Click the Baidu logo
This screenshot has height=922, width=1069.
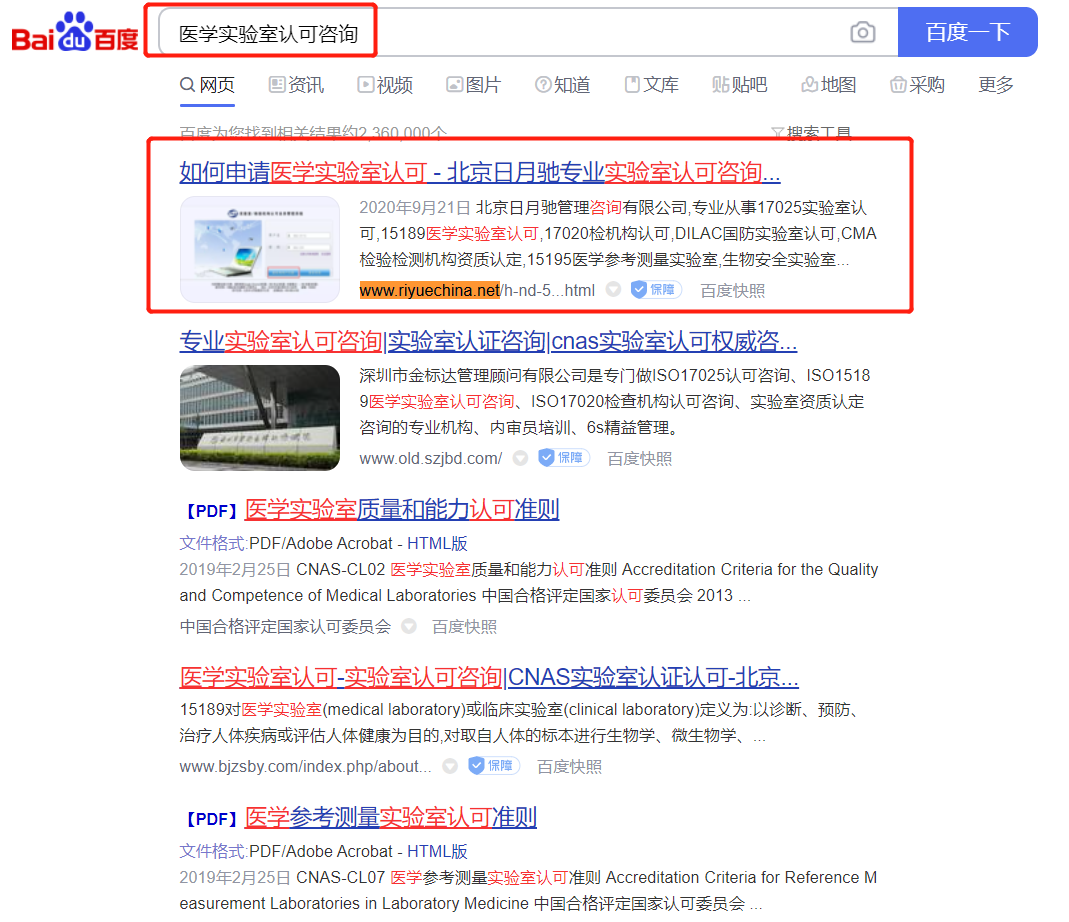74,33
